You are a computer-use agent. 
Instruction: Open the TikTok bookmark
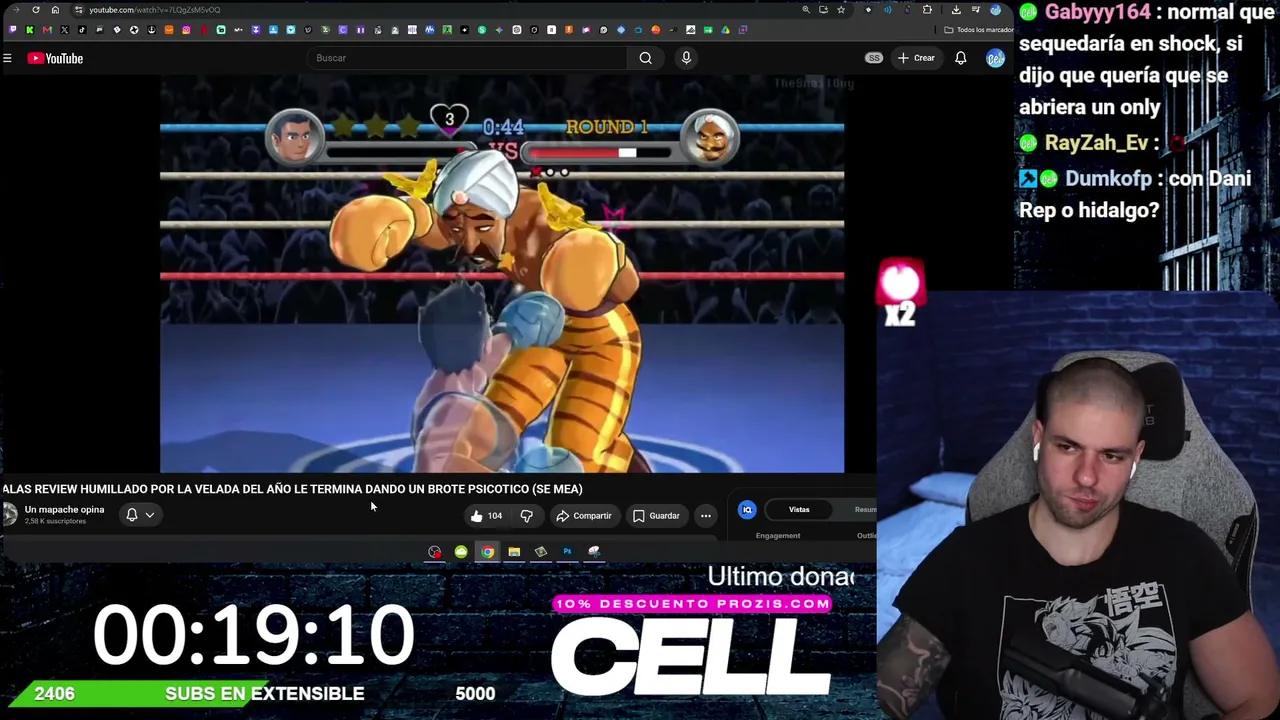click(82, 30)
